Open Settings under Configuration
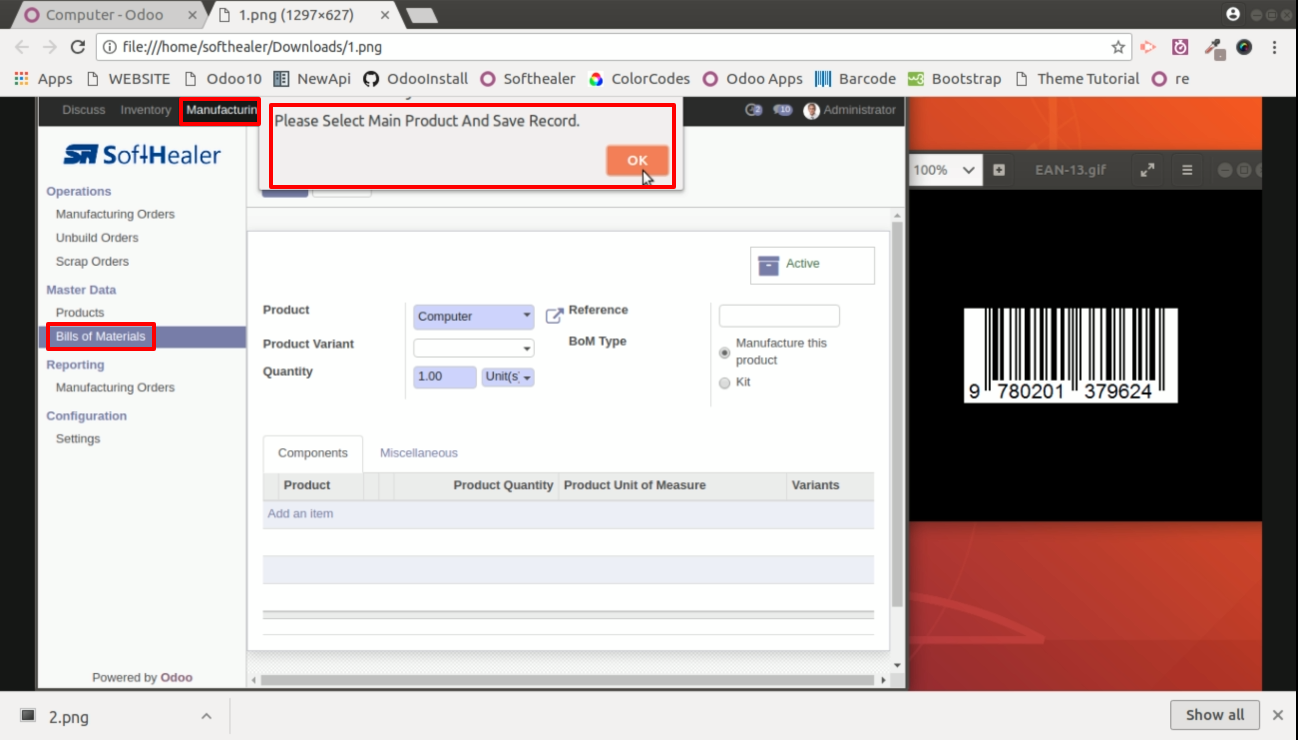1298x740 pixels. pyautogui.click(x=78, y=439)
